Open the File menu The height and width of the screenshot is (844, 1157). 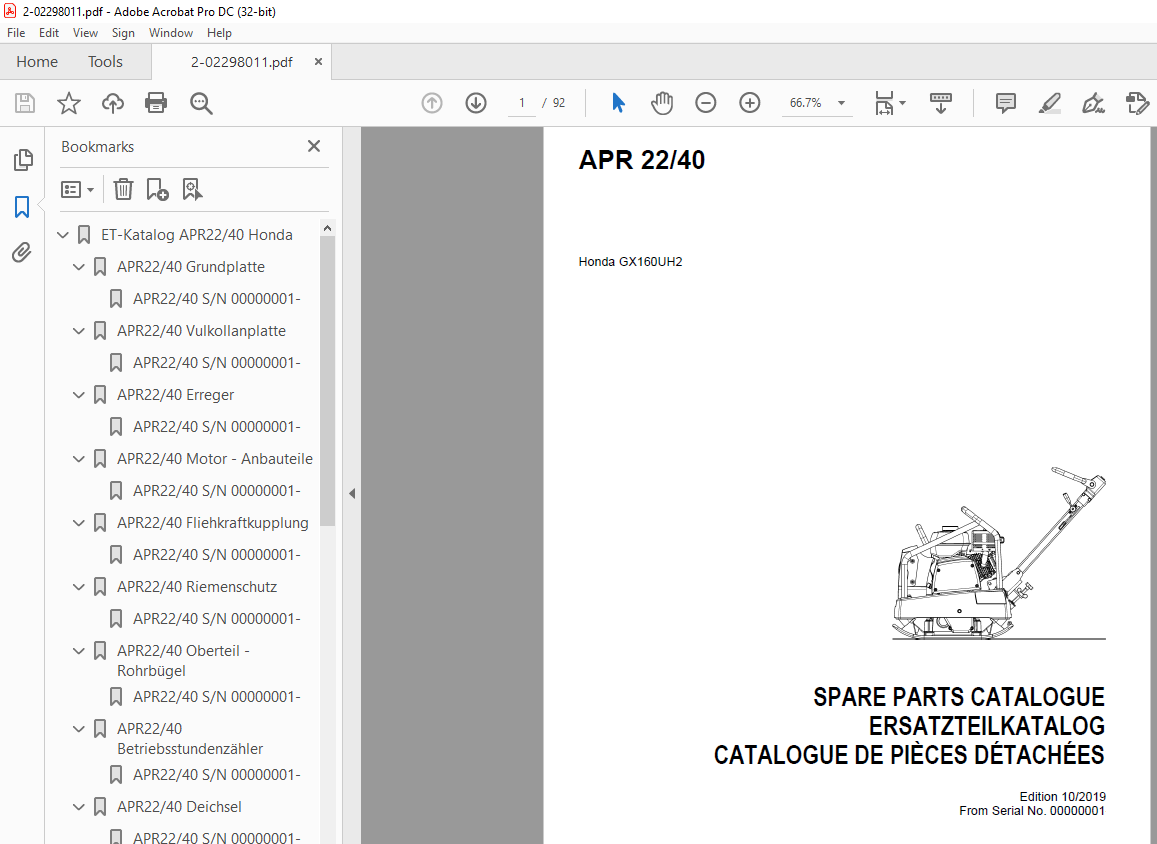coord(15,32)
